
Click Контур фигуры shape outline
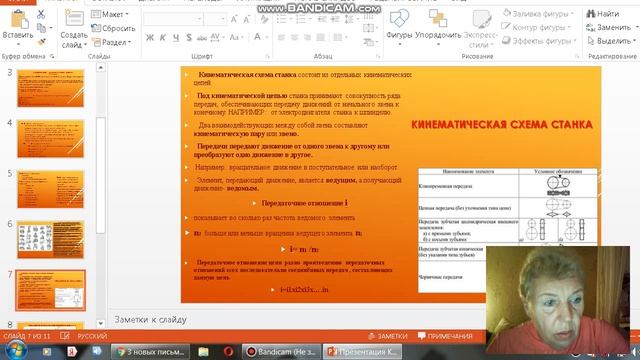[x=536, y=27]
